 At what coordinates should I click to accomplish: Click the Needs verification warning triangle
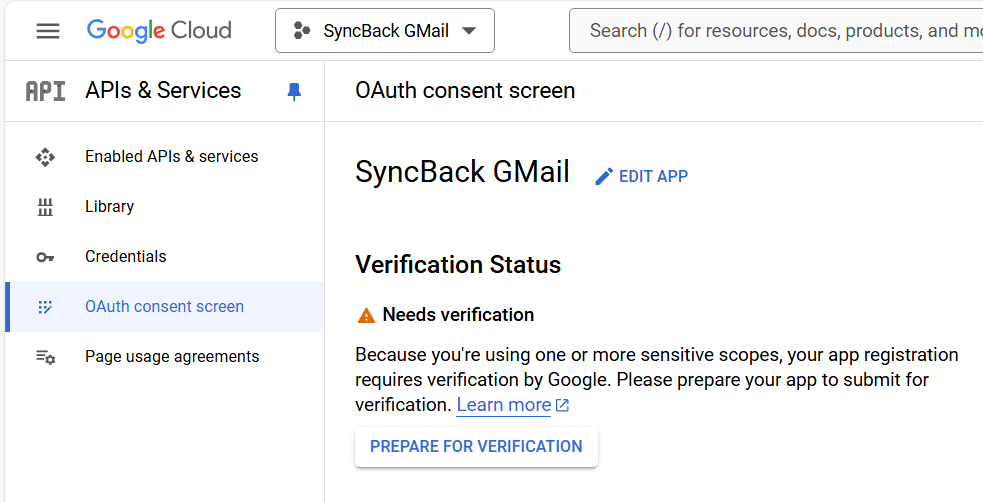[366, 315]
